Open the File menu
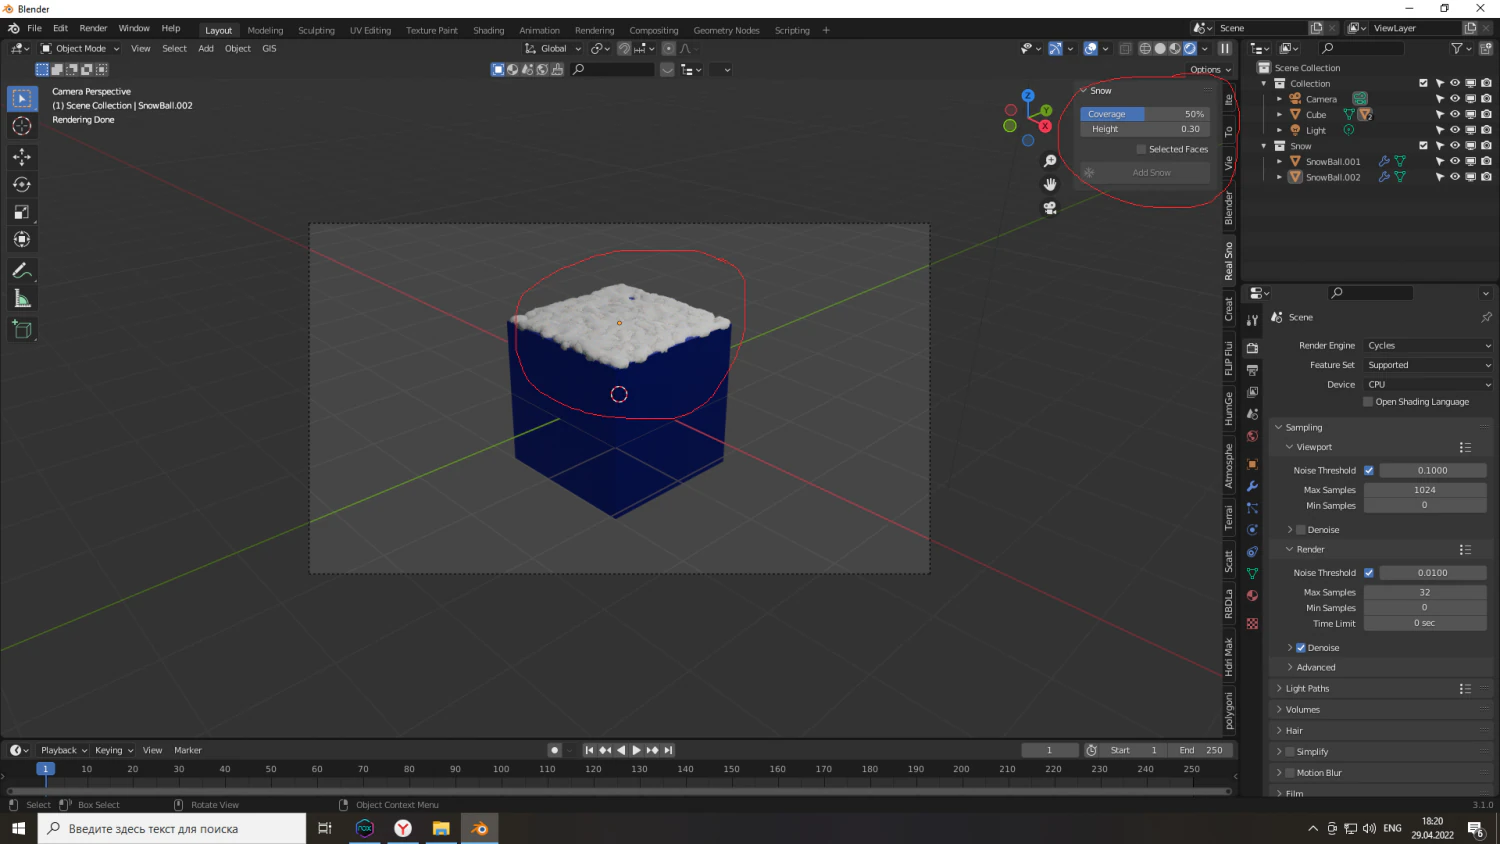 pos(34,28)
